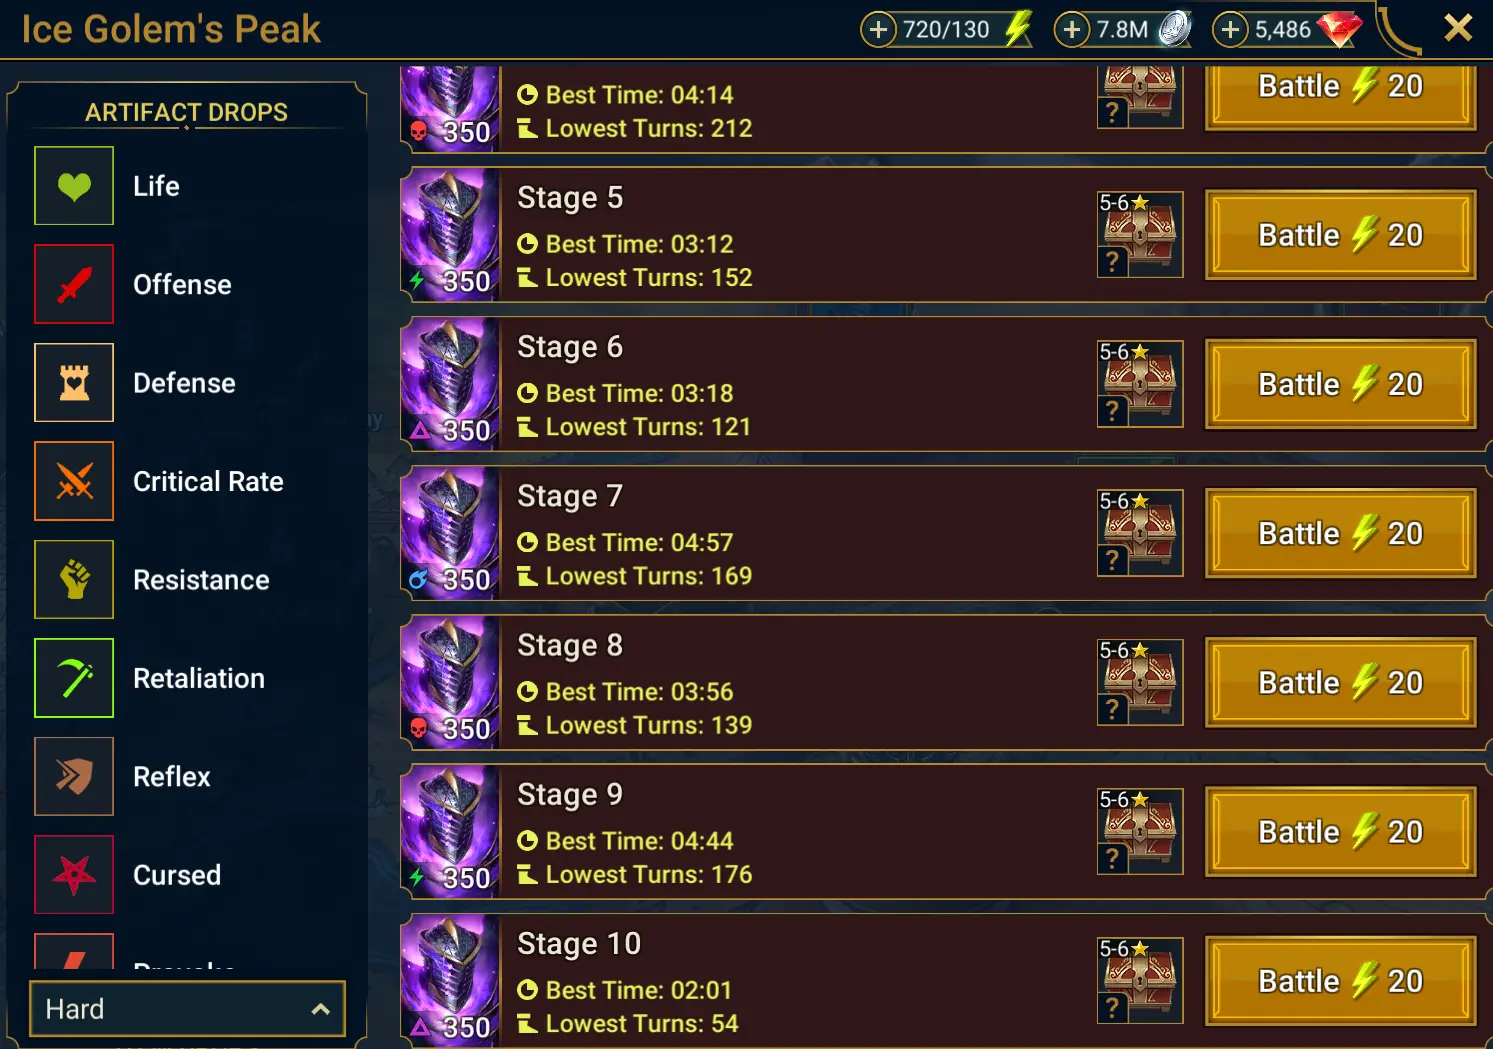Image resolution: width=1493 pixels, height=1049 pixels.
Task: Select the Resistance fist icon
Action: (x=74, y=580)
